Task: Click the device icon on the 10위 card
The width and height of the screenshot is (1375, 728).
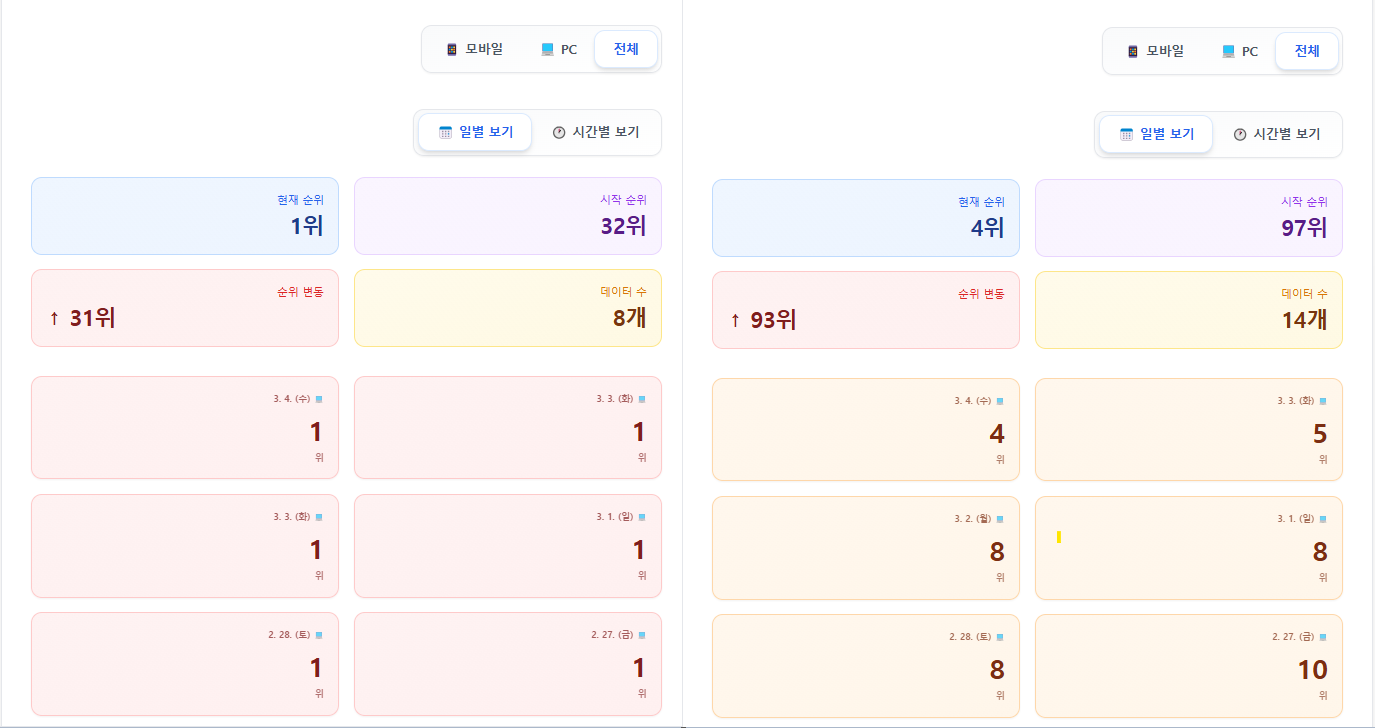Action: [x=1323, y=637]
